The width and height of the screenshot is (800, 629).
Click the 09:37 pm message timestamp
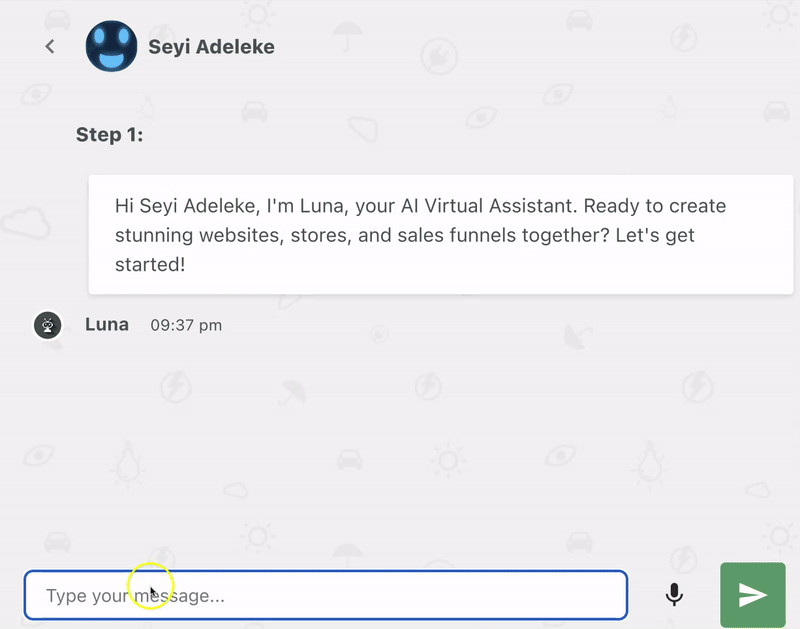[x=186, y=325]
